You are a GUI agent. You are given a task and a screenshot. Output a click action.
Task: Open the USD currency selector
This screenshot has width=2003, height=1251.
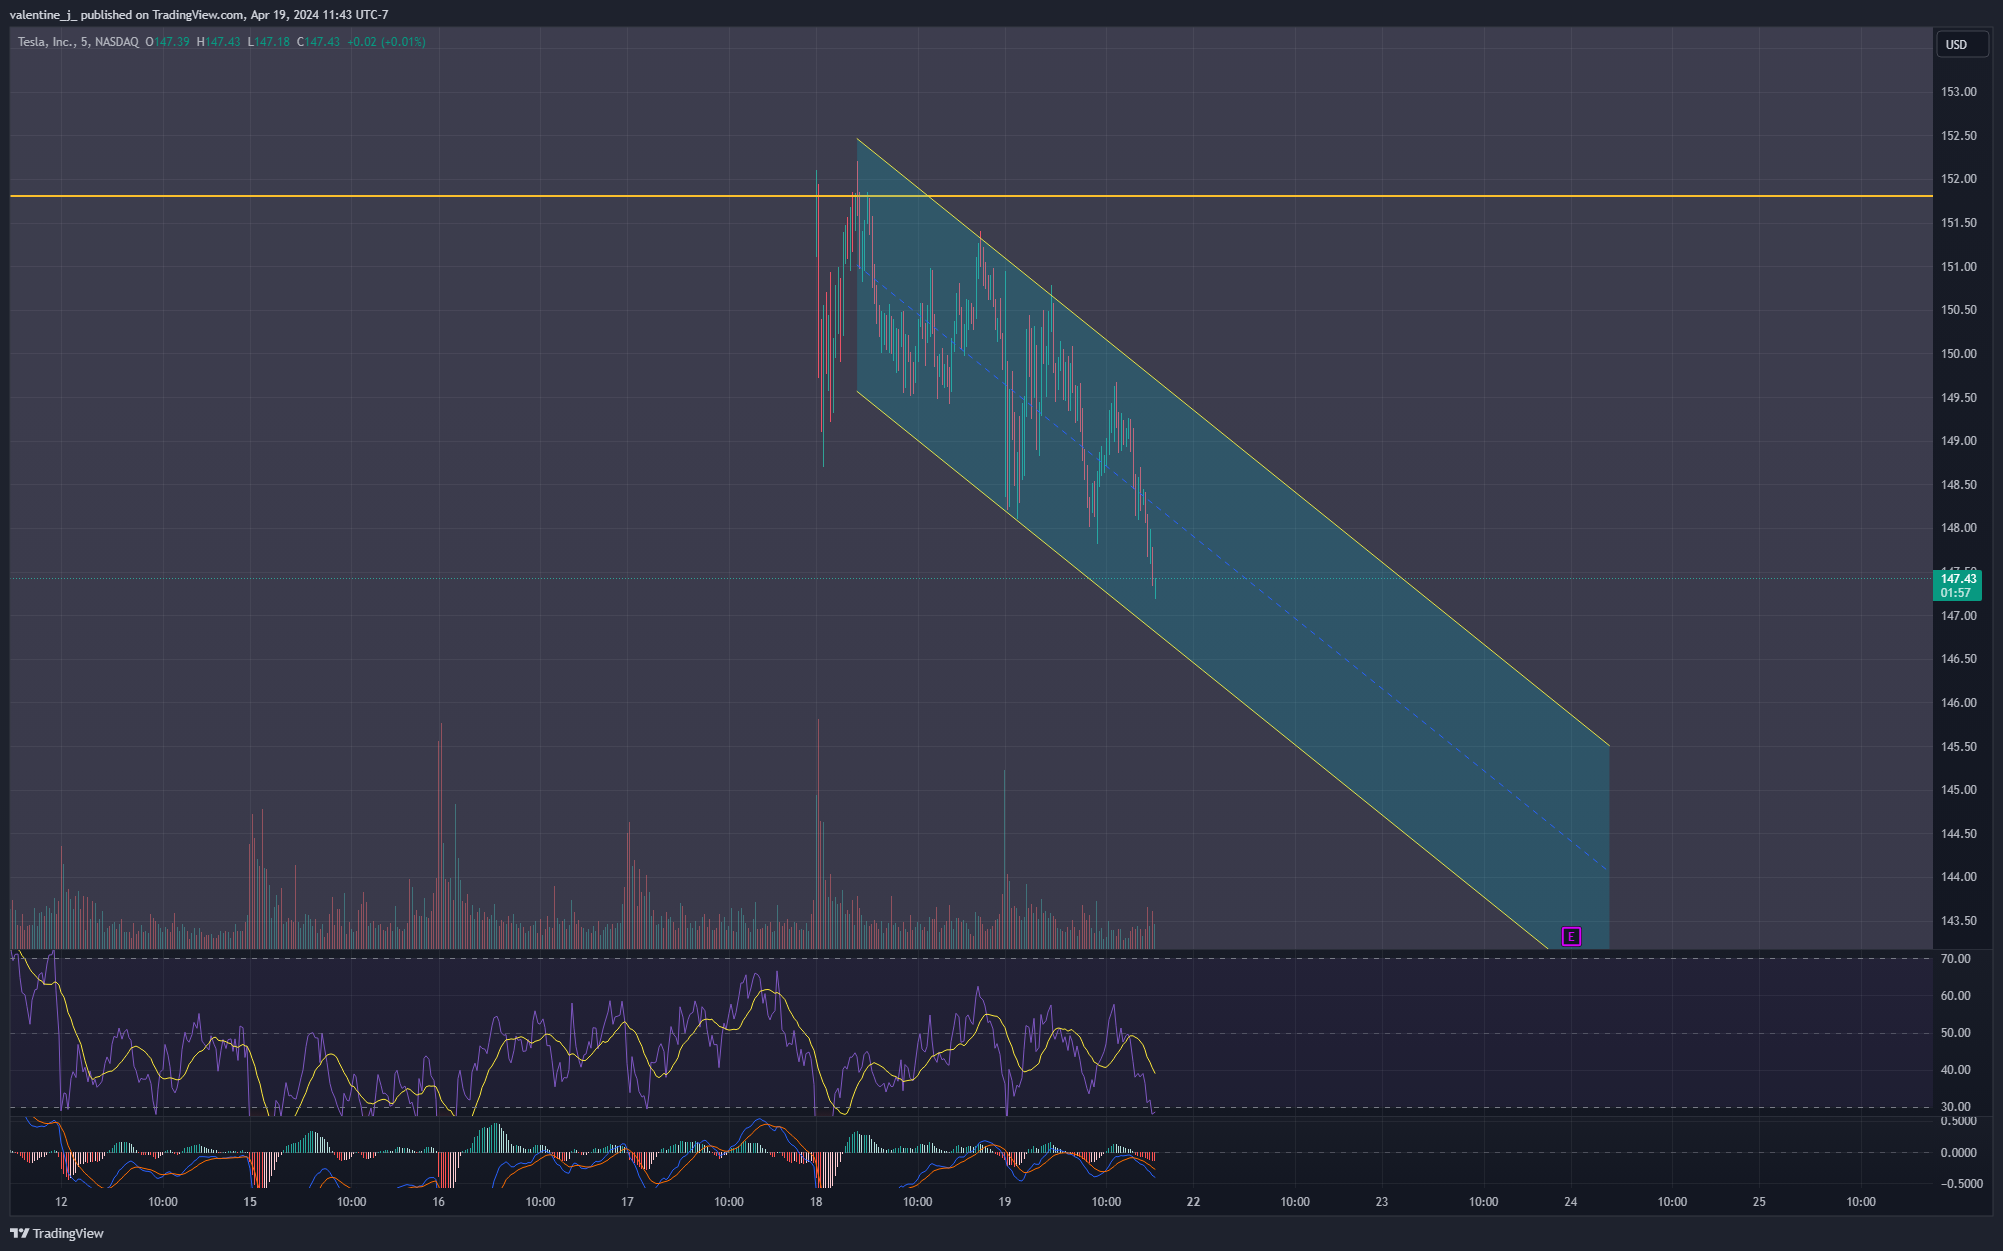1962,44
